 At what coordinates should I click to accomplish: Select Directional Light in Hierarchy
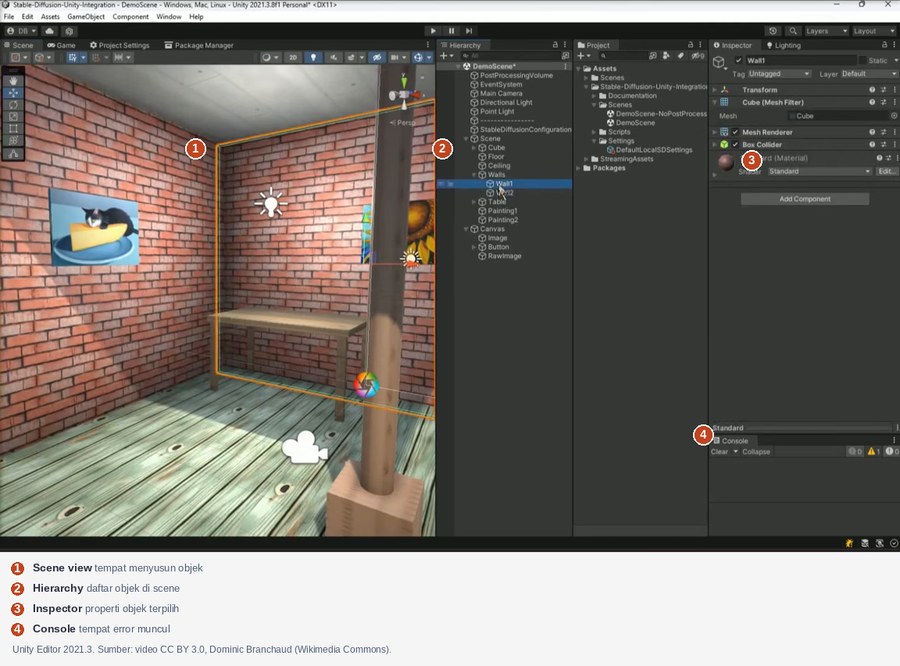tap(506, 103)
